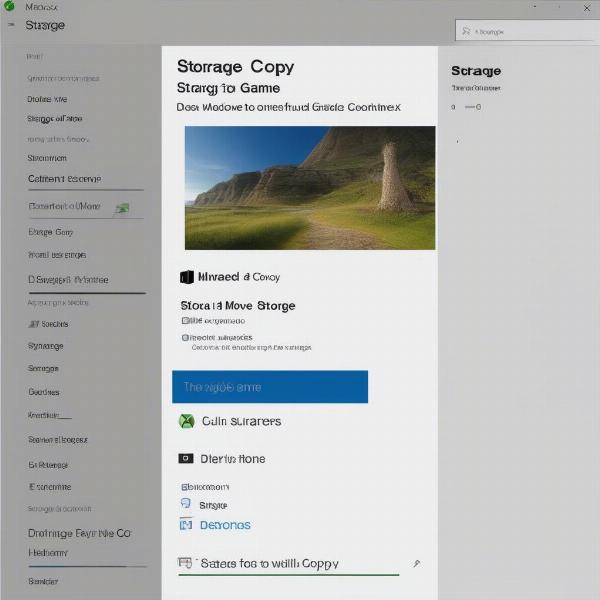Viewport: 600px width, 600px height.
Task: Click the small icon before Soecbis in sidebar
Action: pyautogui.click(x=34, y=324)
